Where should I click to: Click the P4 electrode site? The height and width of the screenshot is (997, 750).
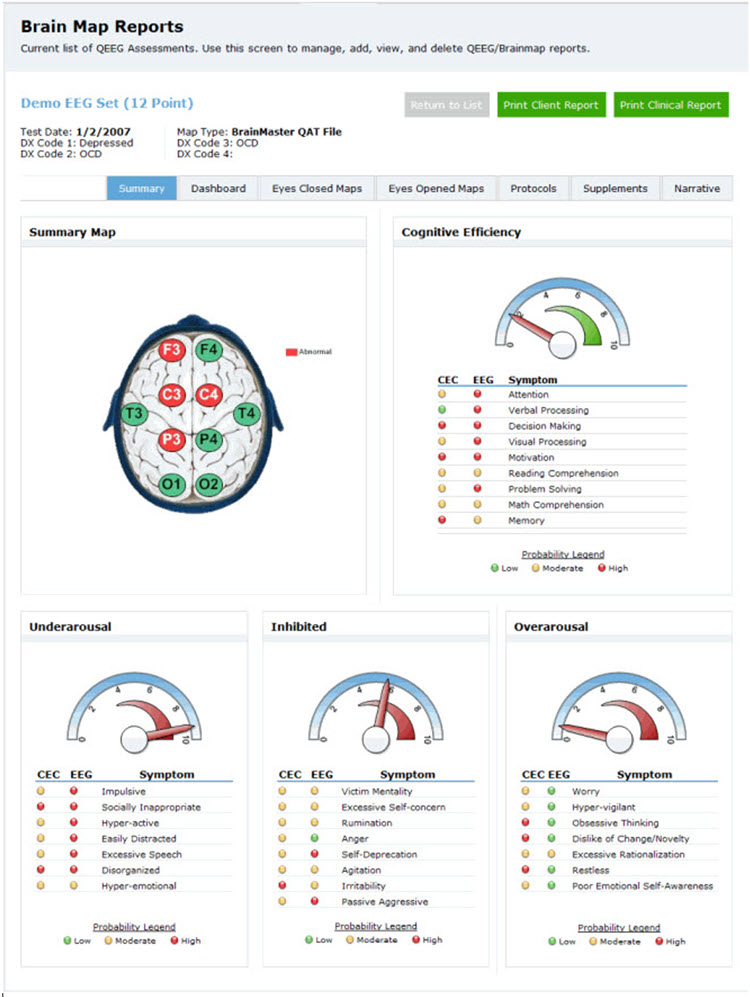[x=209, y=438]
